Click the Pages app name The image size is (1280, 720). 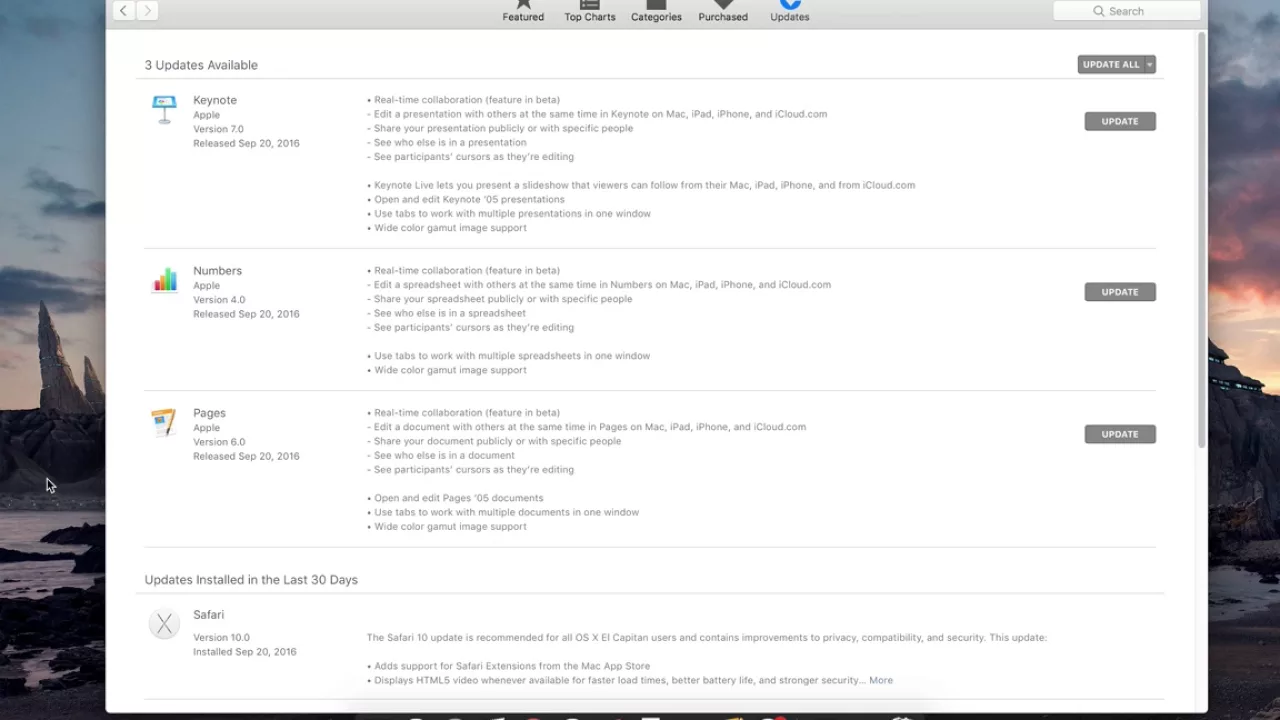coord(210,413)
